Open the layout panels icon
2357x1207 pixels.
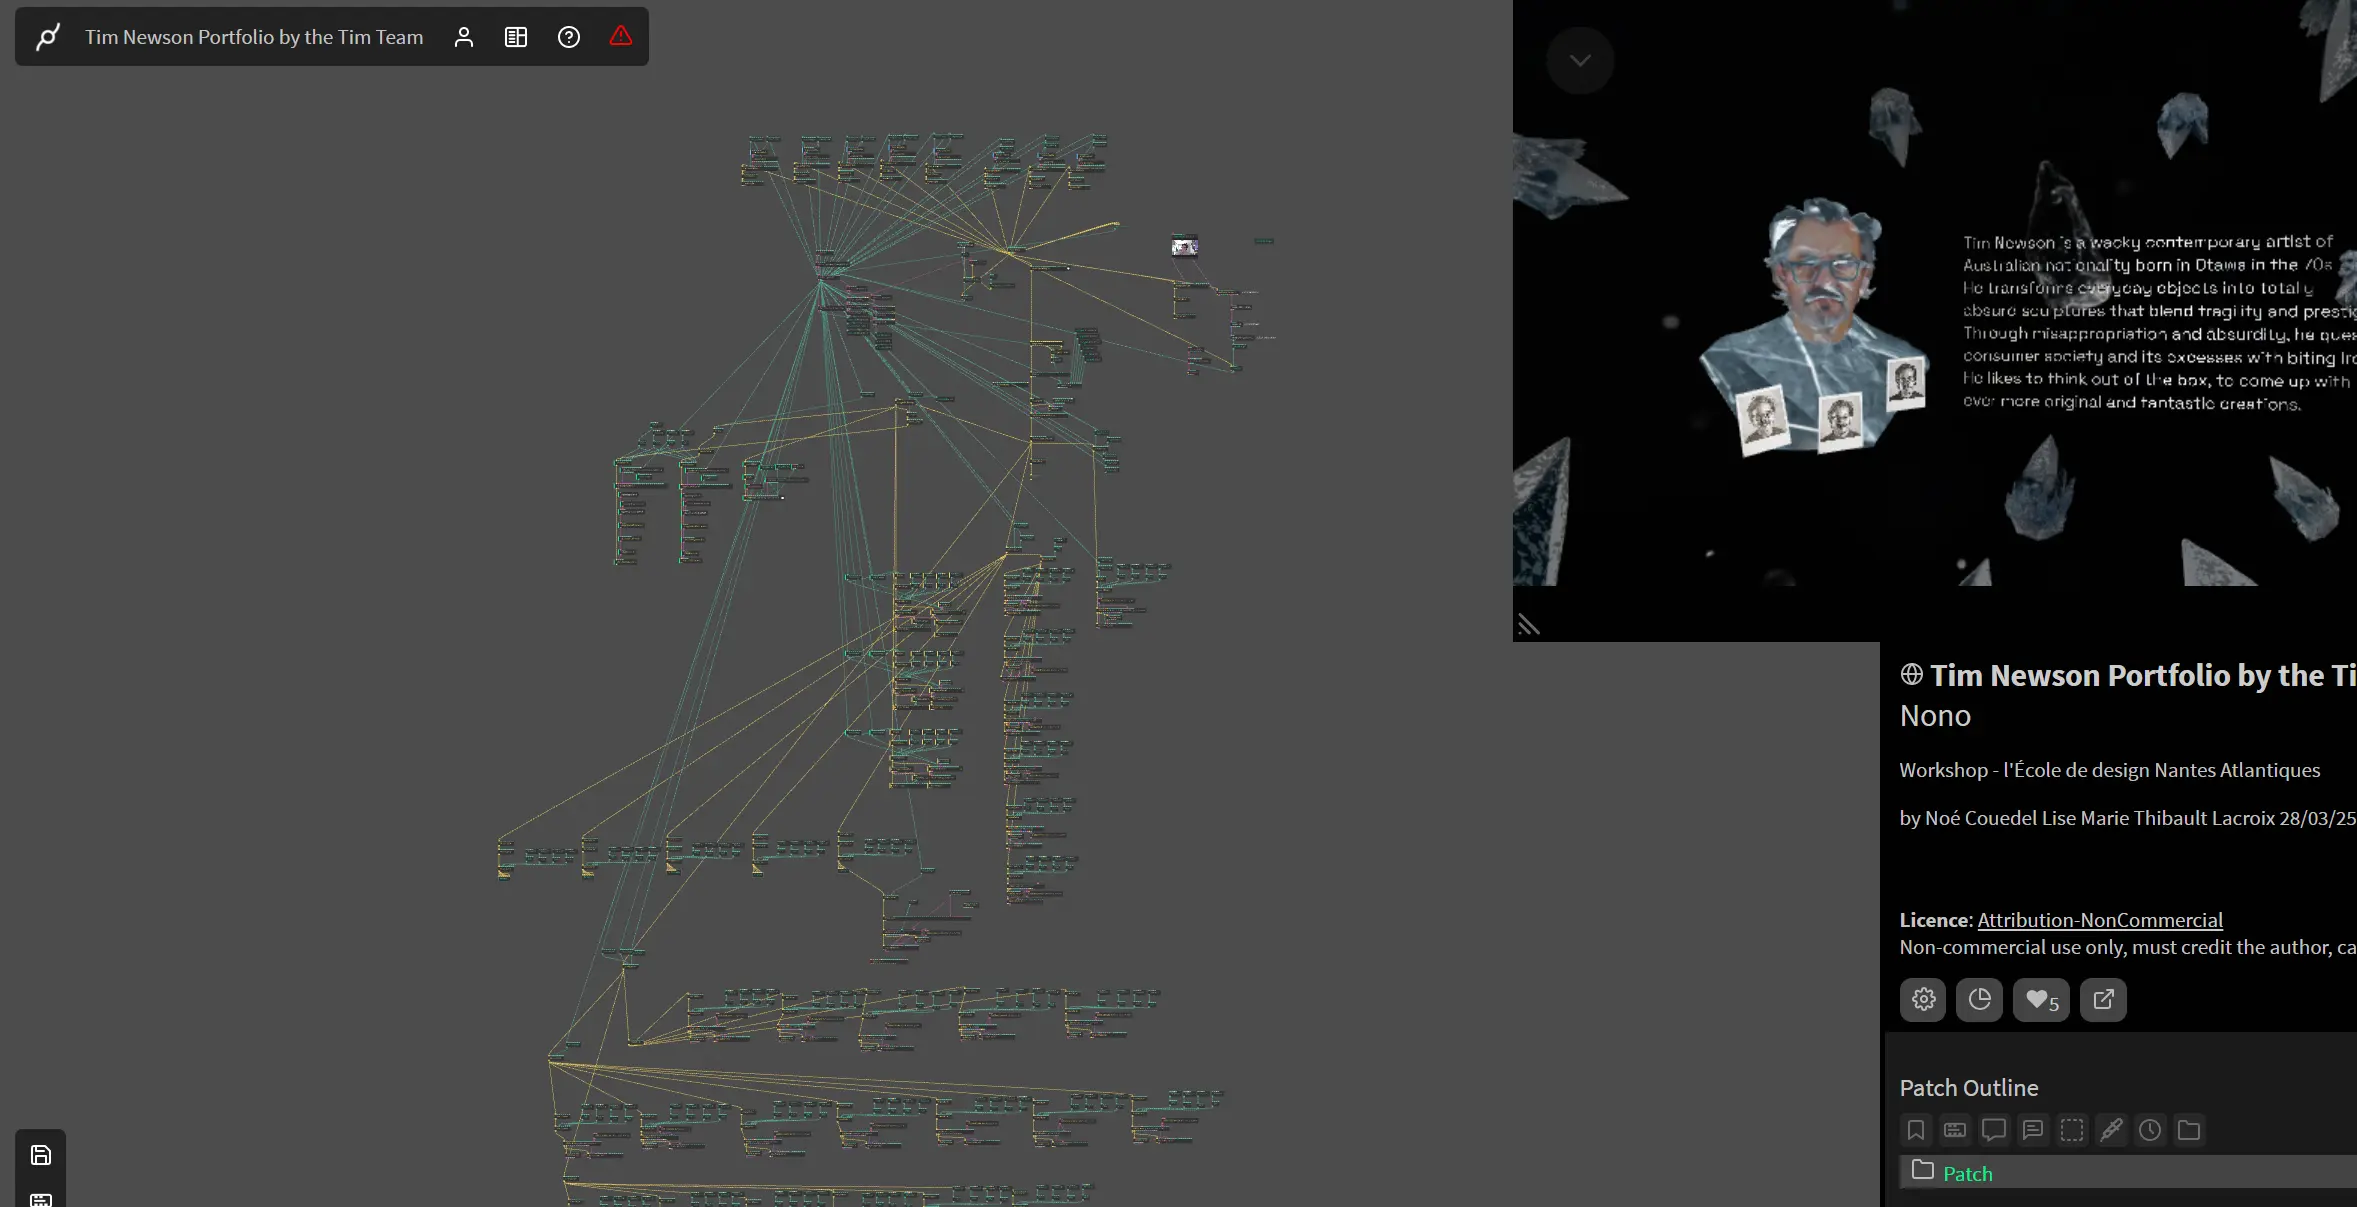tap(516, 37)
